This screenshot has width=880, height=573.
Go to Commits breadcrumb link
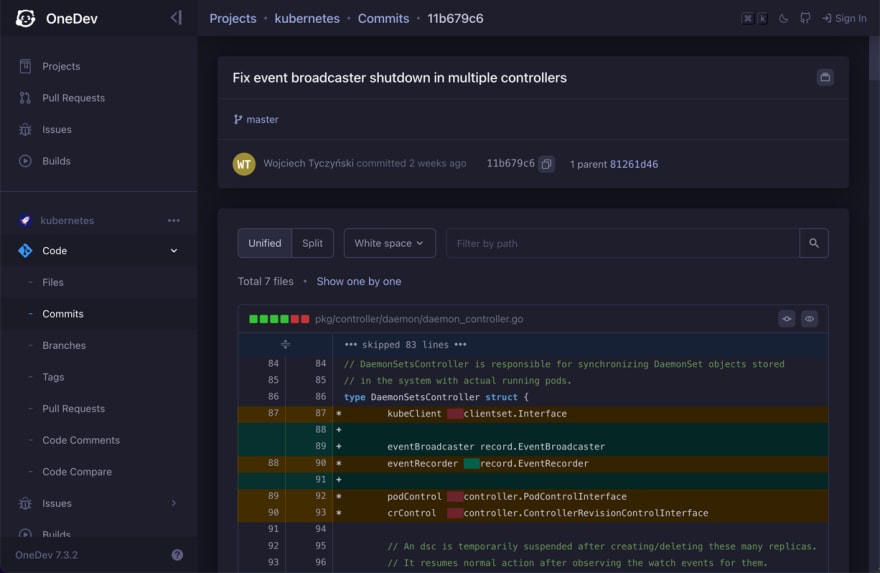click(x=383, y=19)
